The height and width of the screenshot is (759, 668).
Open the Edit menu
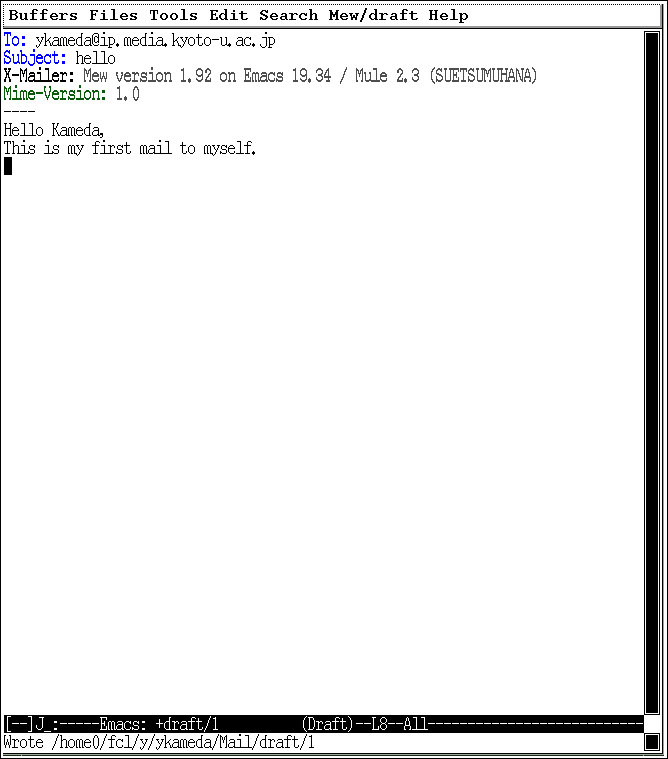pos(228,15)
